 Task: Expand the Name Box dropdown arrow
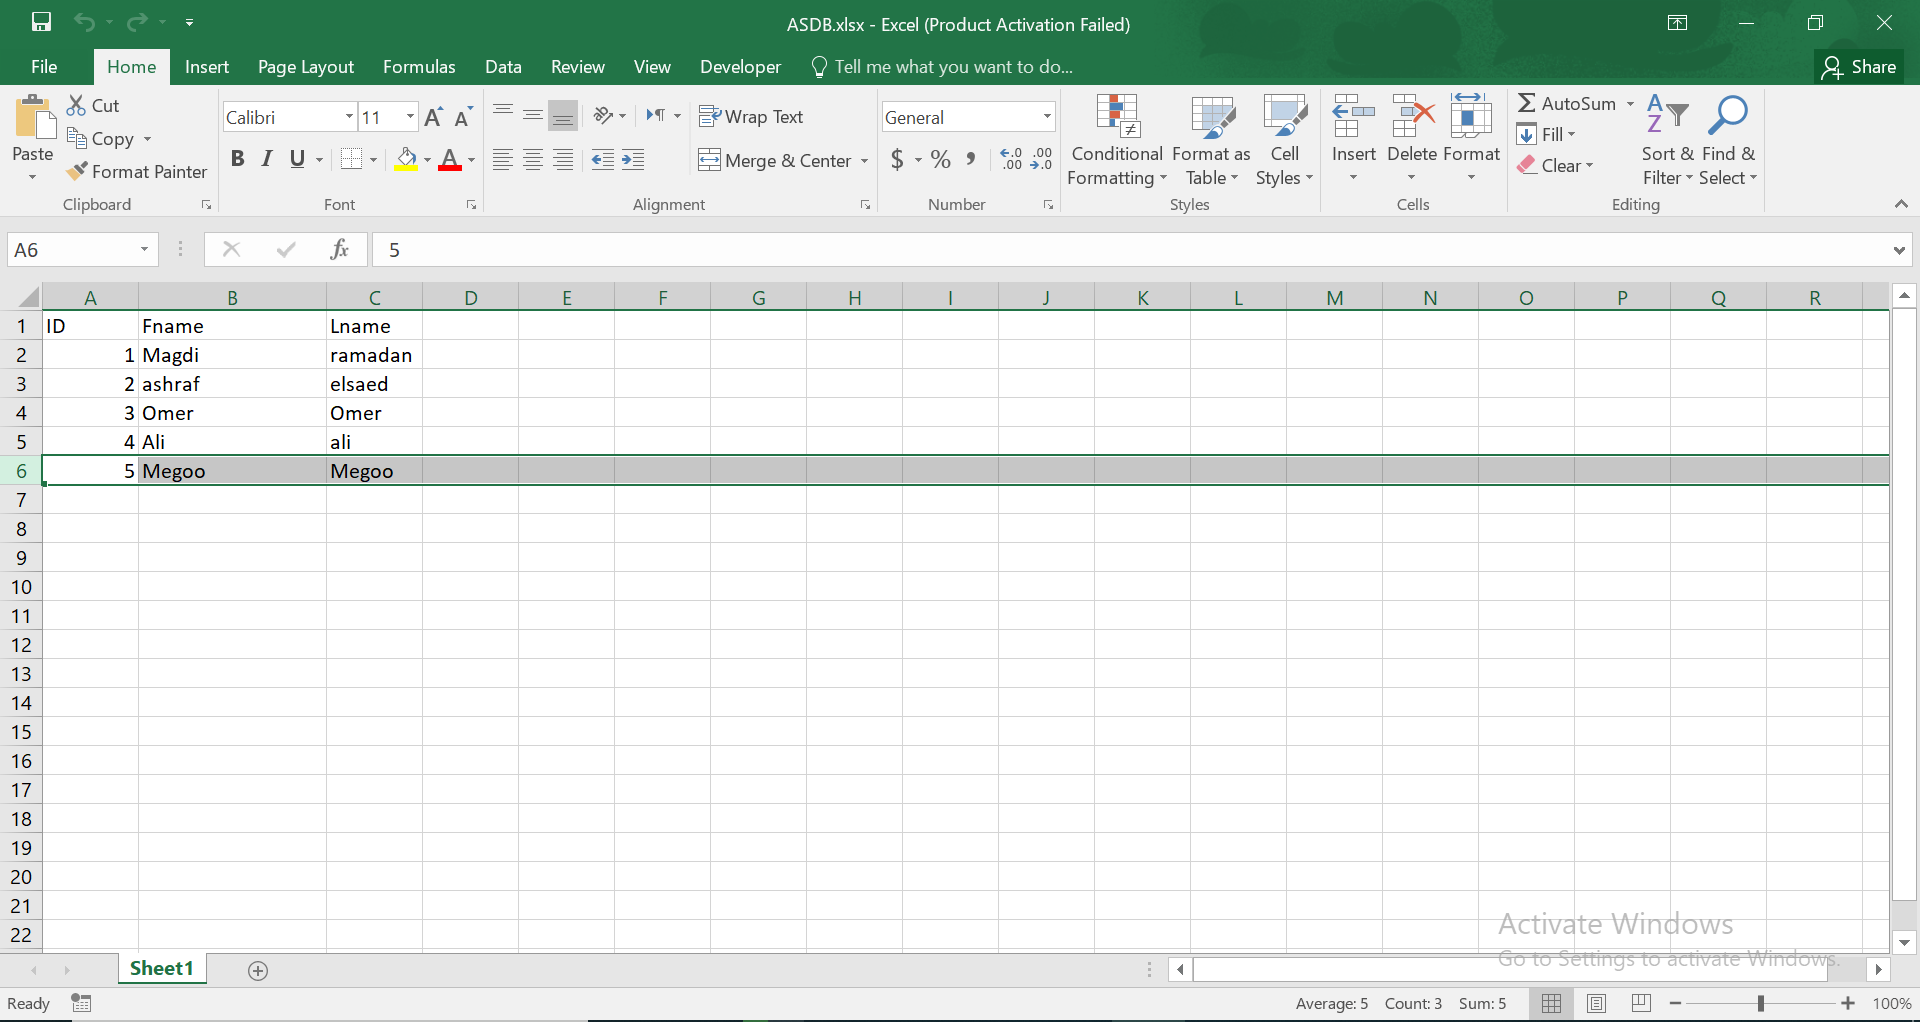144,249
